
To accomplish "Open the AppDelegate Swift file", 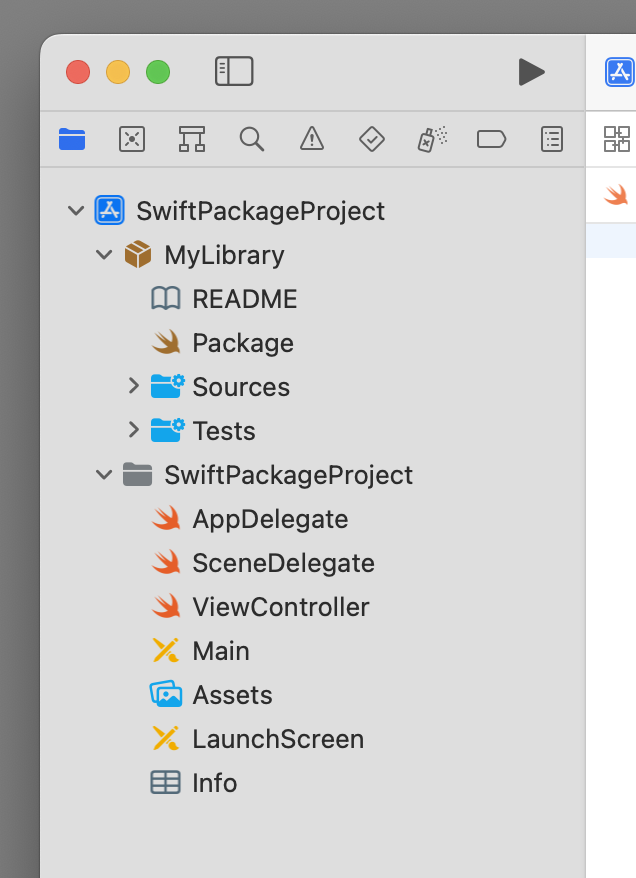I will [x=270, y=519].
